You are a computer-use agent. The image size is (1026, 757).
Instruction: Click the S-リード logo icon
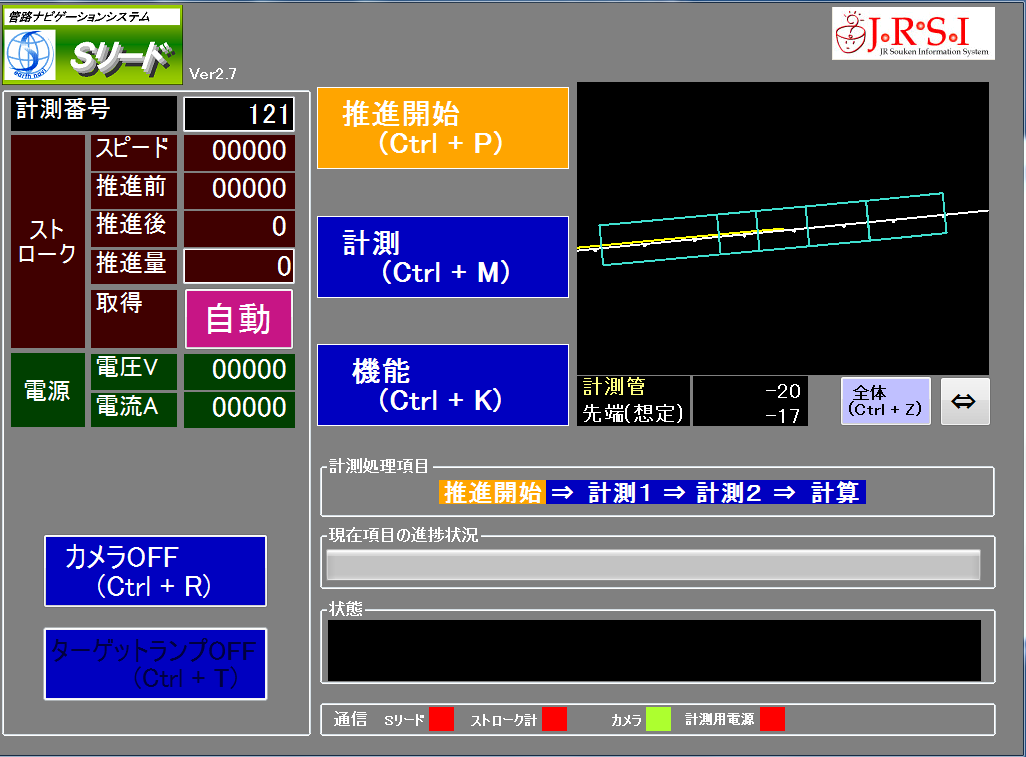tap(93, 44)
